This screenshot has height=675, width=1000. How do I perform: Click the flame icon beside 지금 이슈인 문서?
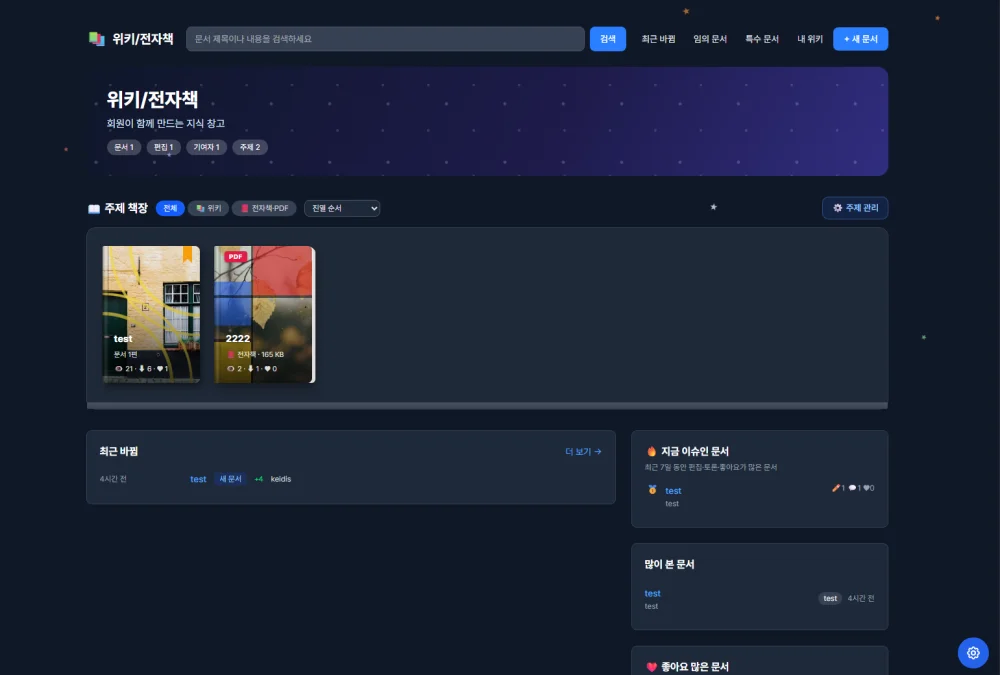[651, 451]
